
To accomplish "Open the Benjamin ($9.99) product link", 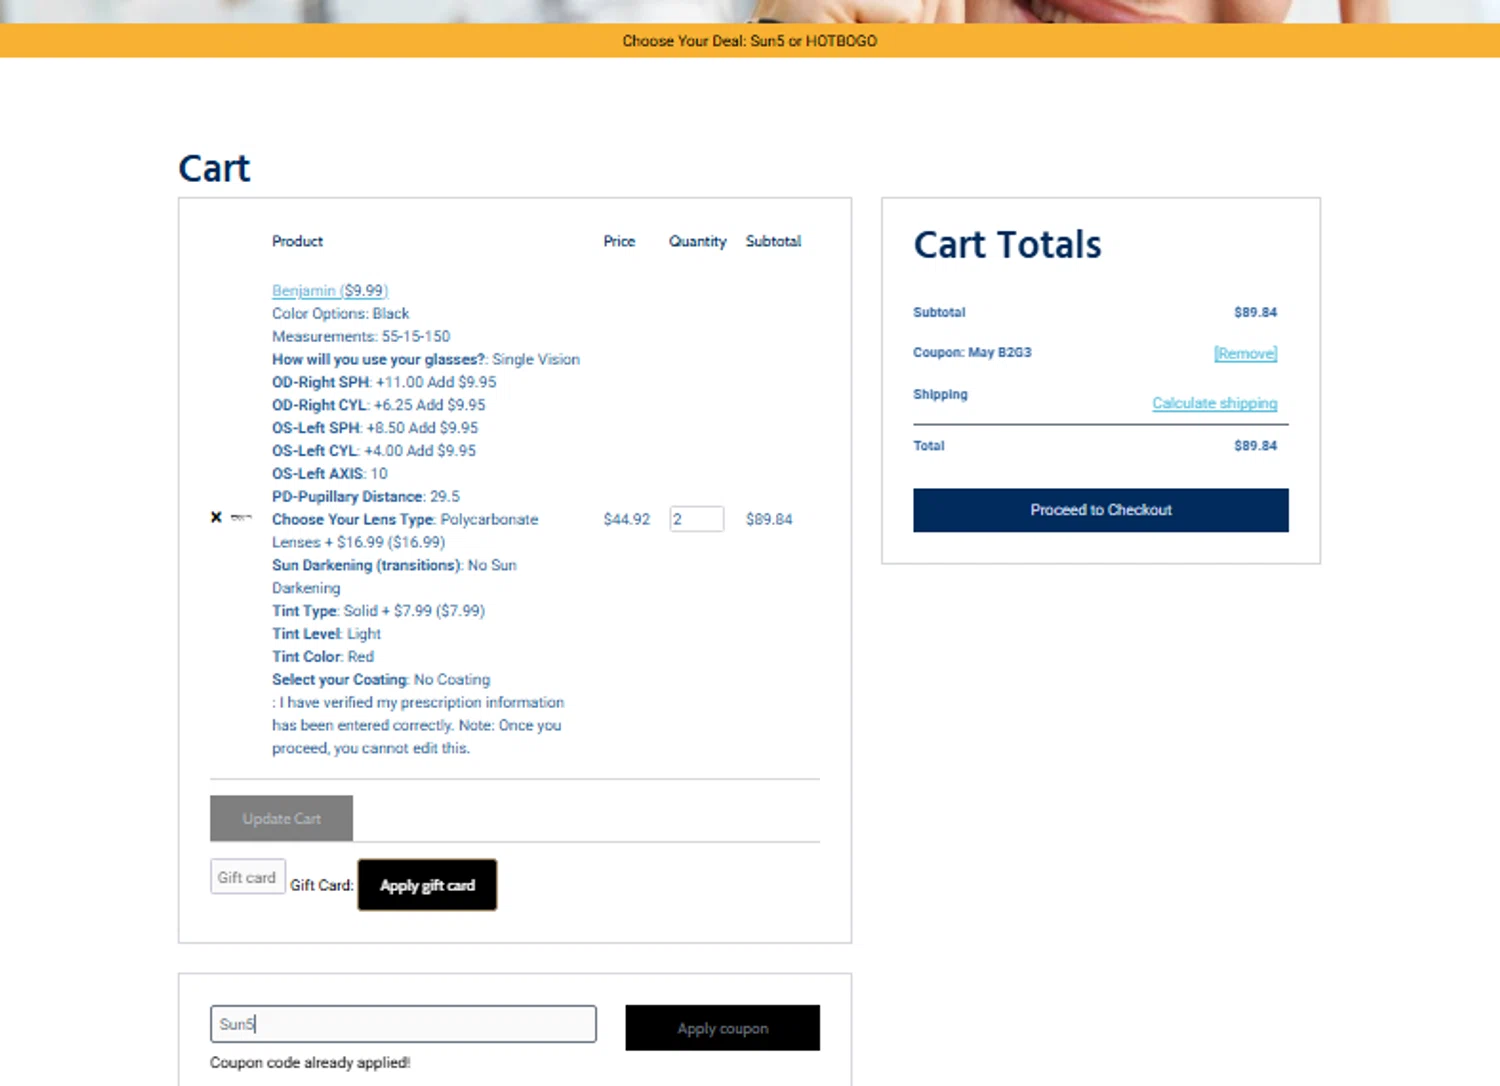I will 330,290.
